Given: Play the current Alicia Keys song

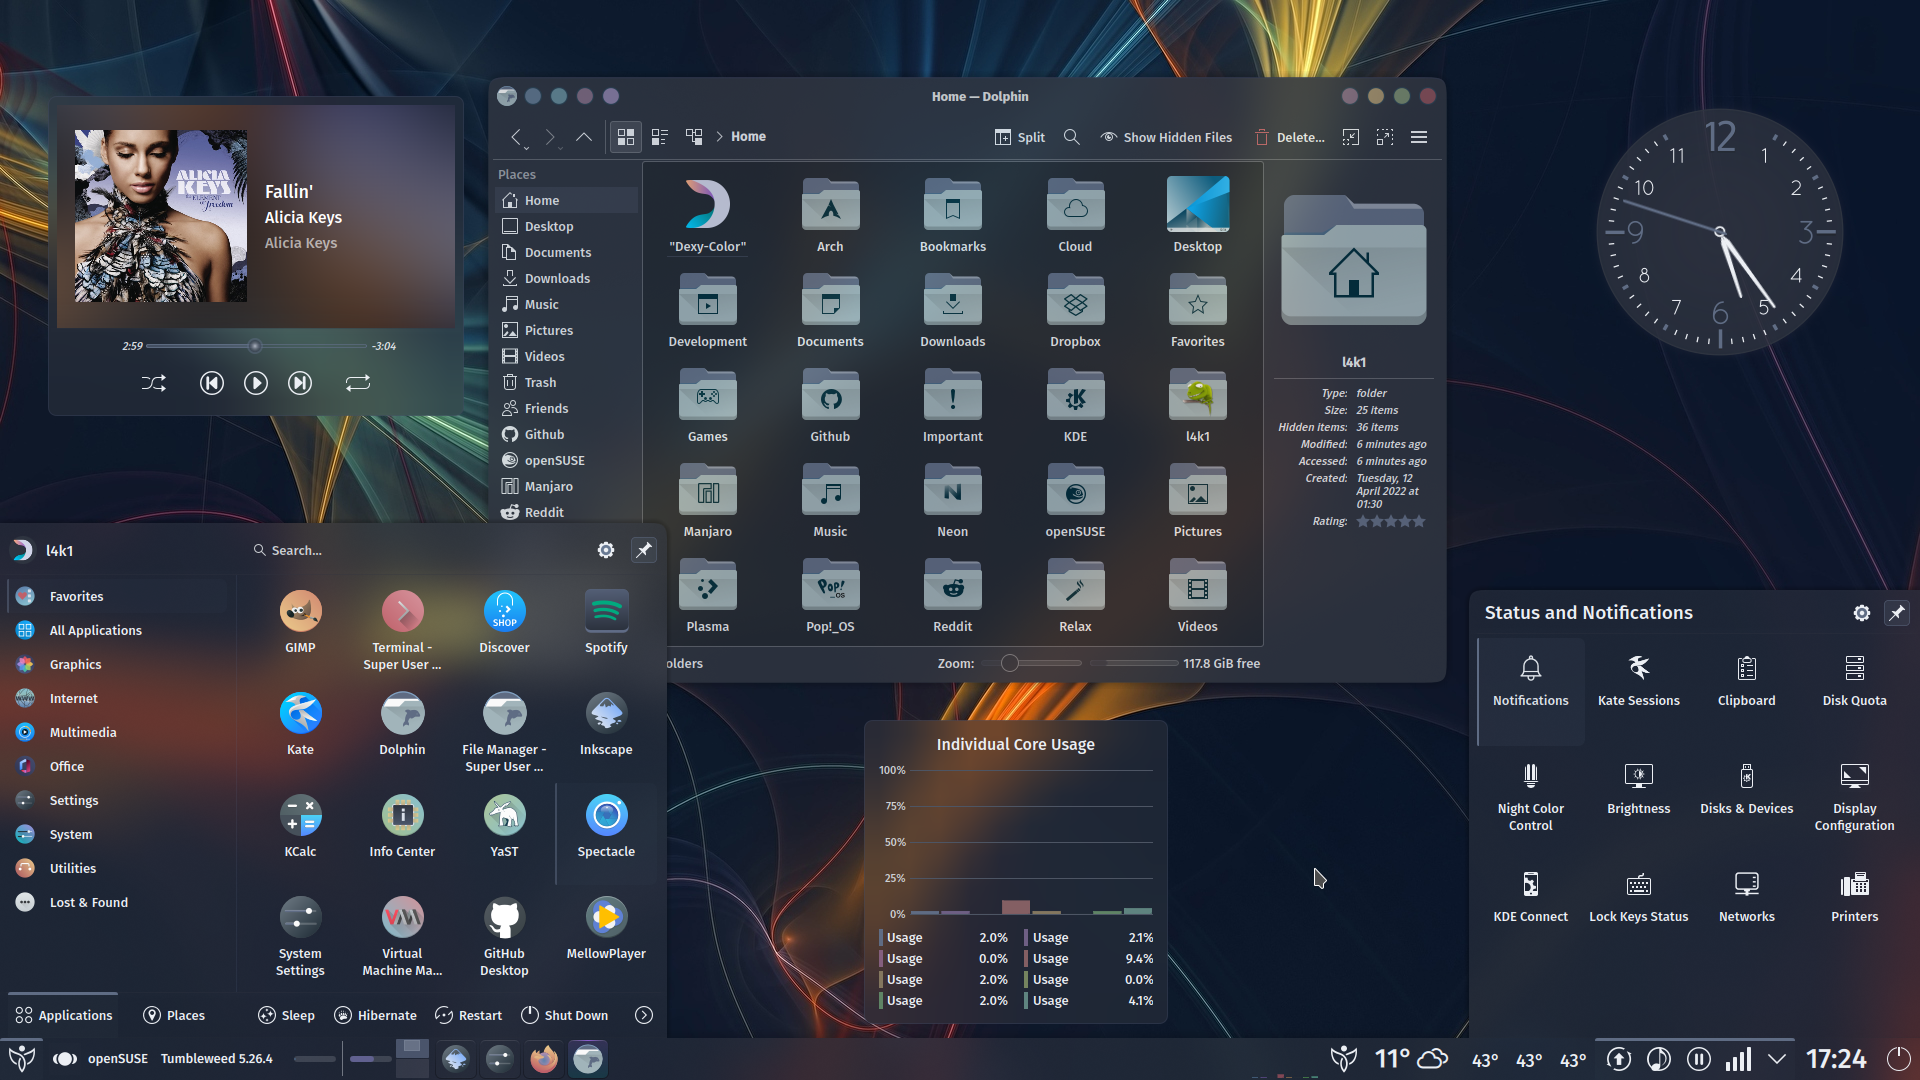Looking at the screenshot, I should click(256, 383).
